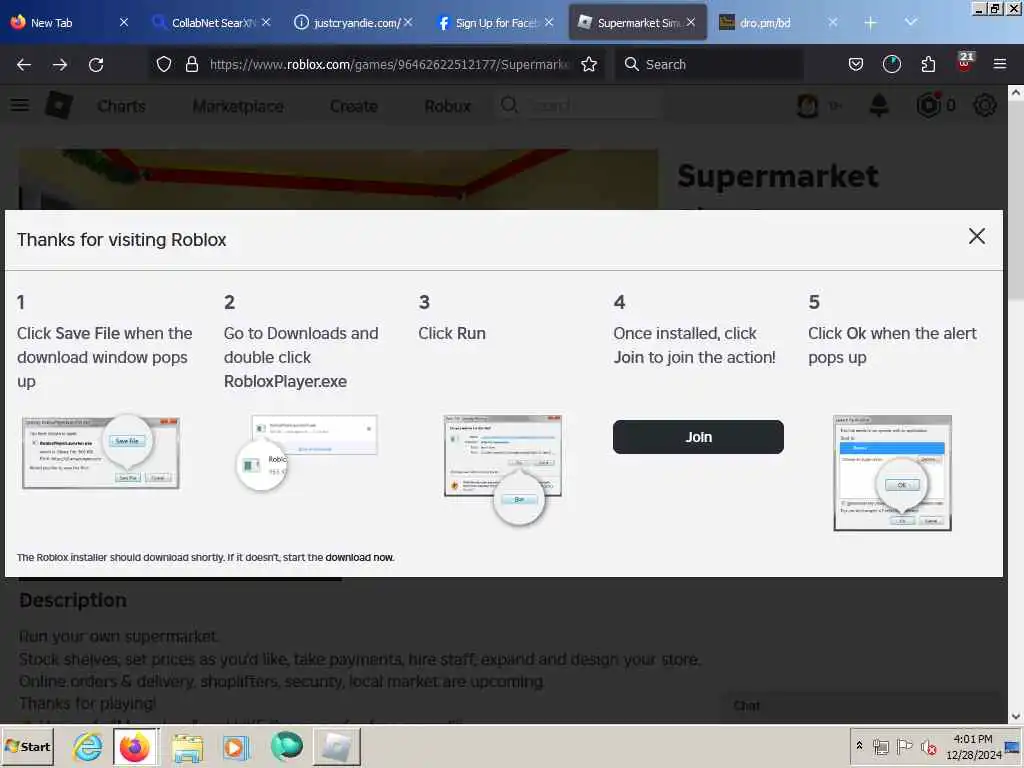Switch to the New Tab tab

click(69, 23)
